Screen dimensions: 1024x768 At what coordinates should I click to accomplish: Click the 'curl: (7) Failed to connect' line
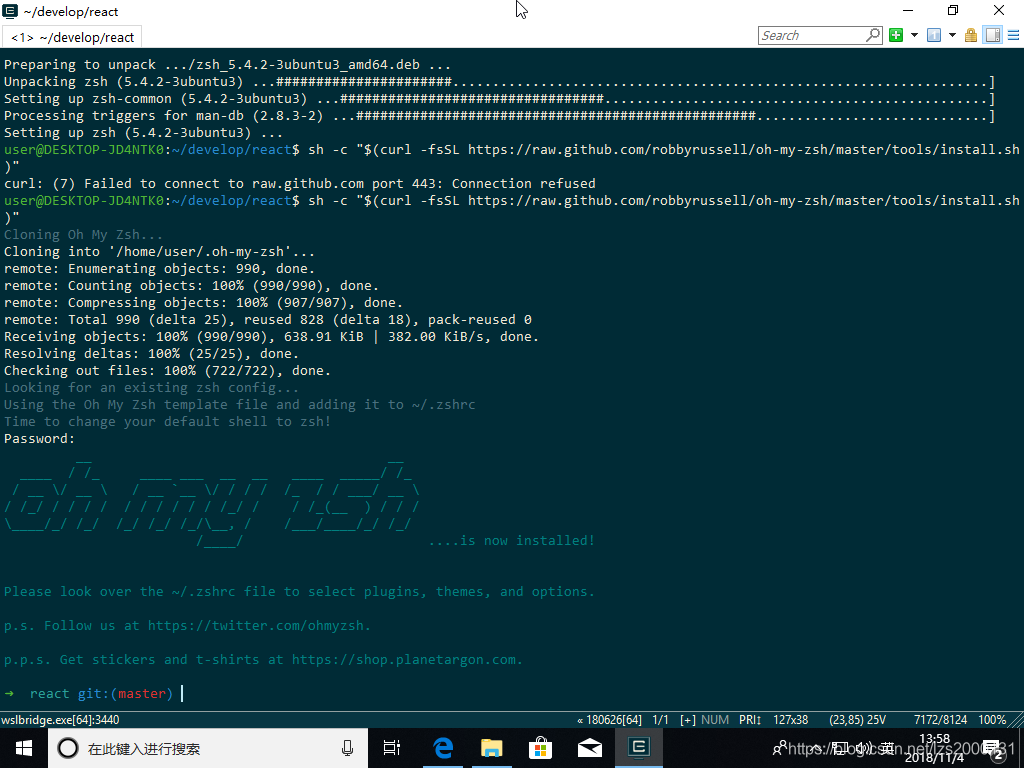[x=300, y=184]
